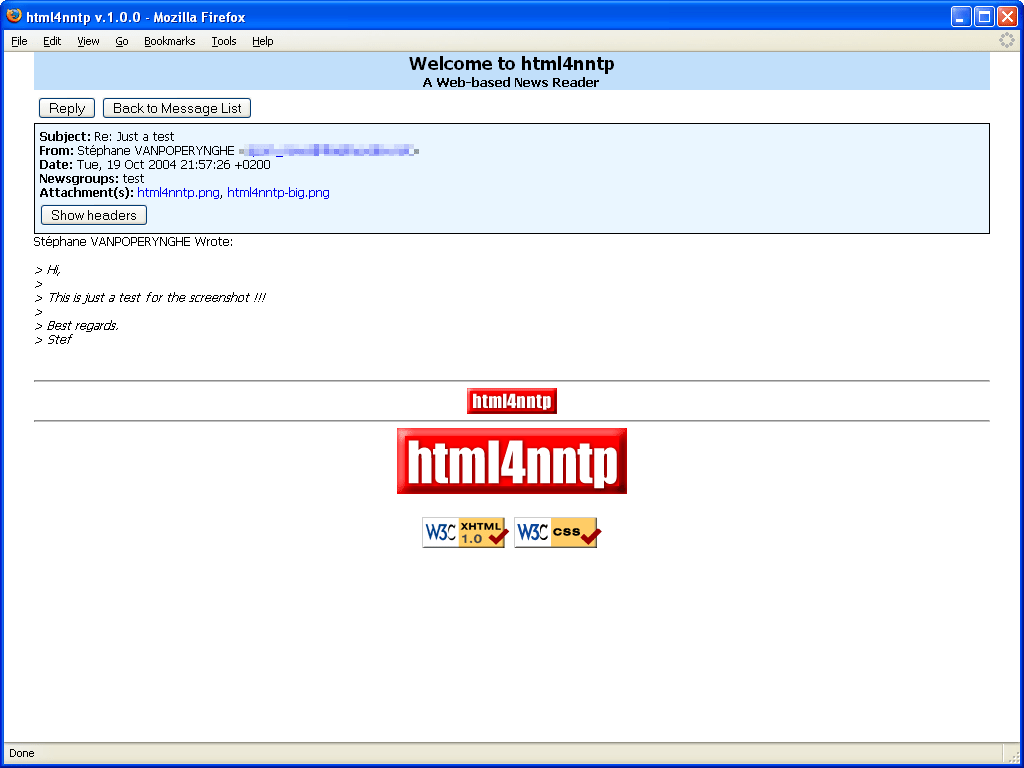The height and width of the screenshot is (768, 1024).
Task: Open the Bookmarks menu
Action: point(169,41)
